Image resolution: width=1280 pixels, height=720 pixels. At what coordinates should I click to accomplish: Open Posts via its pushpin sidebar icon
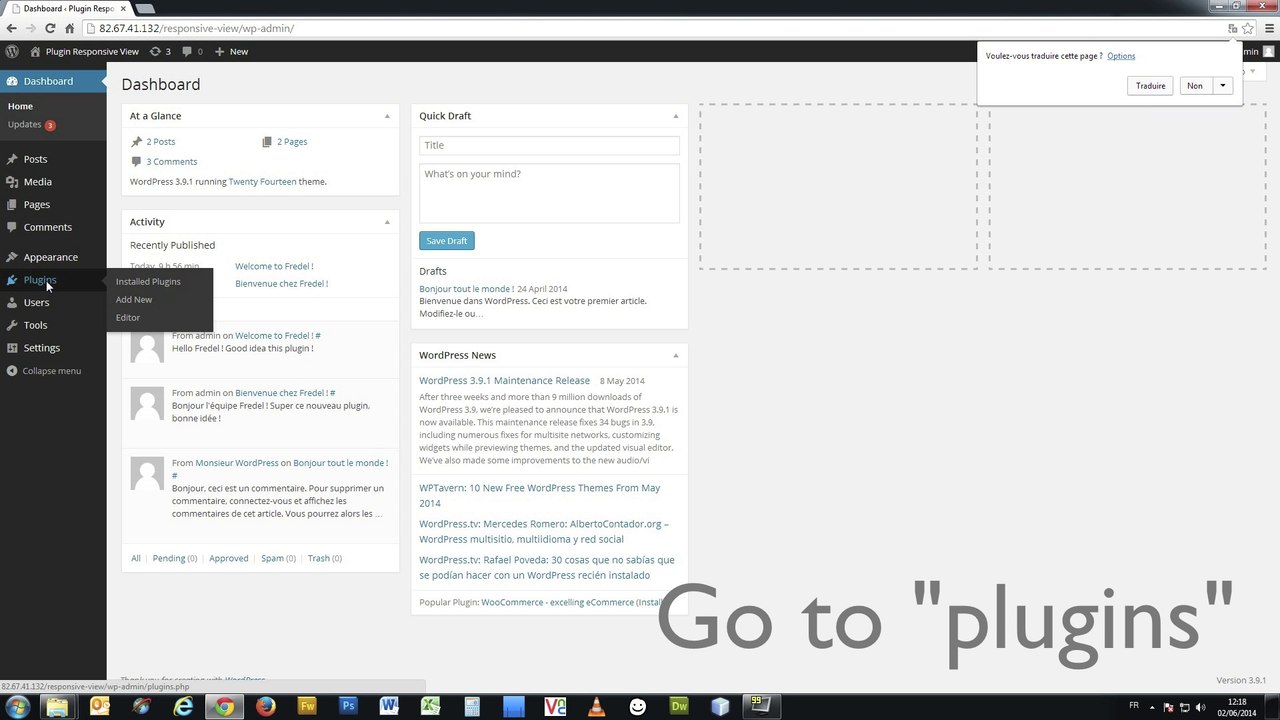(x=12, y=159)
